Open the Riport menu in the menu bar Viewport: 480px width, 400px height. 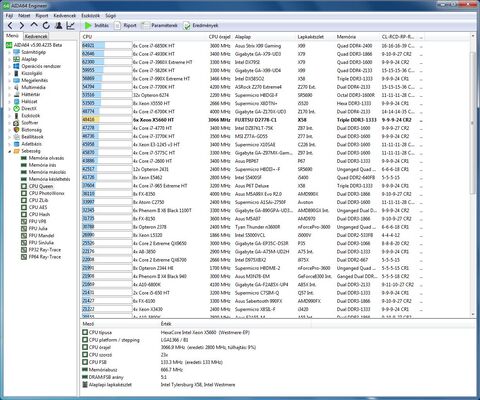(x=42, y=16)
